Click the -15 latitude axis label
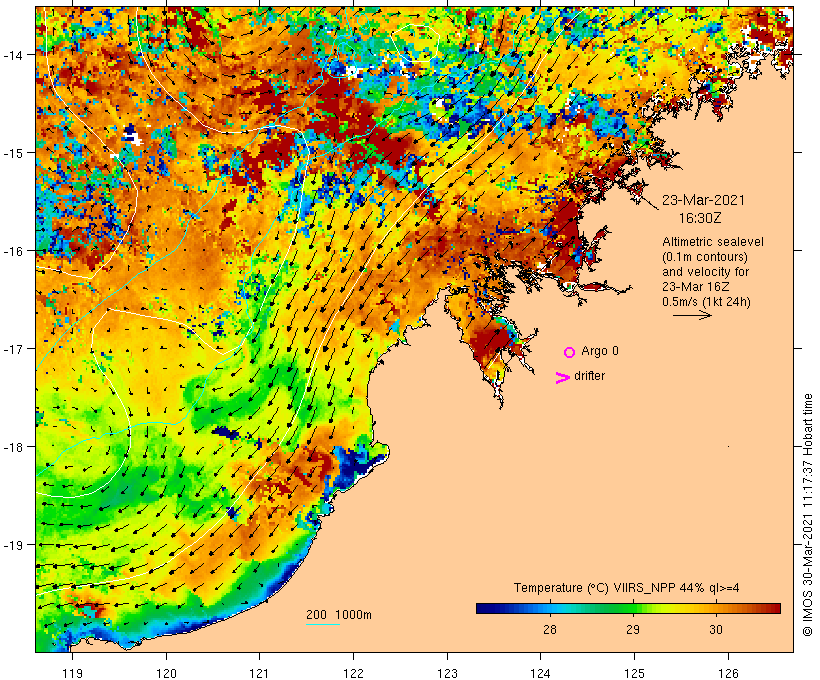 [13, 153]
